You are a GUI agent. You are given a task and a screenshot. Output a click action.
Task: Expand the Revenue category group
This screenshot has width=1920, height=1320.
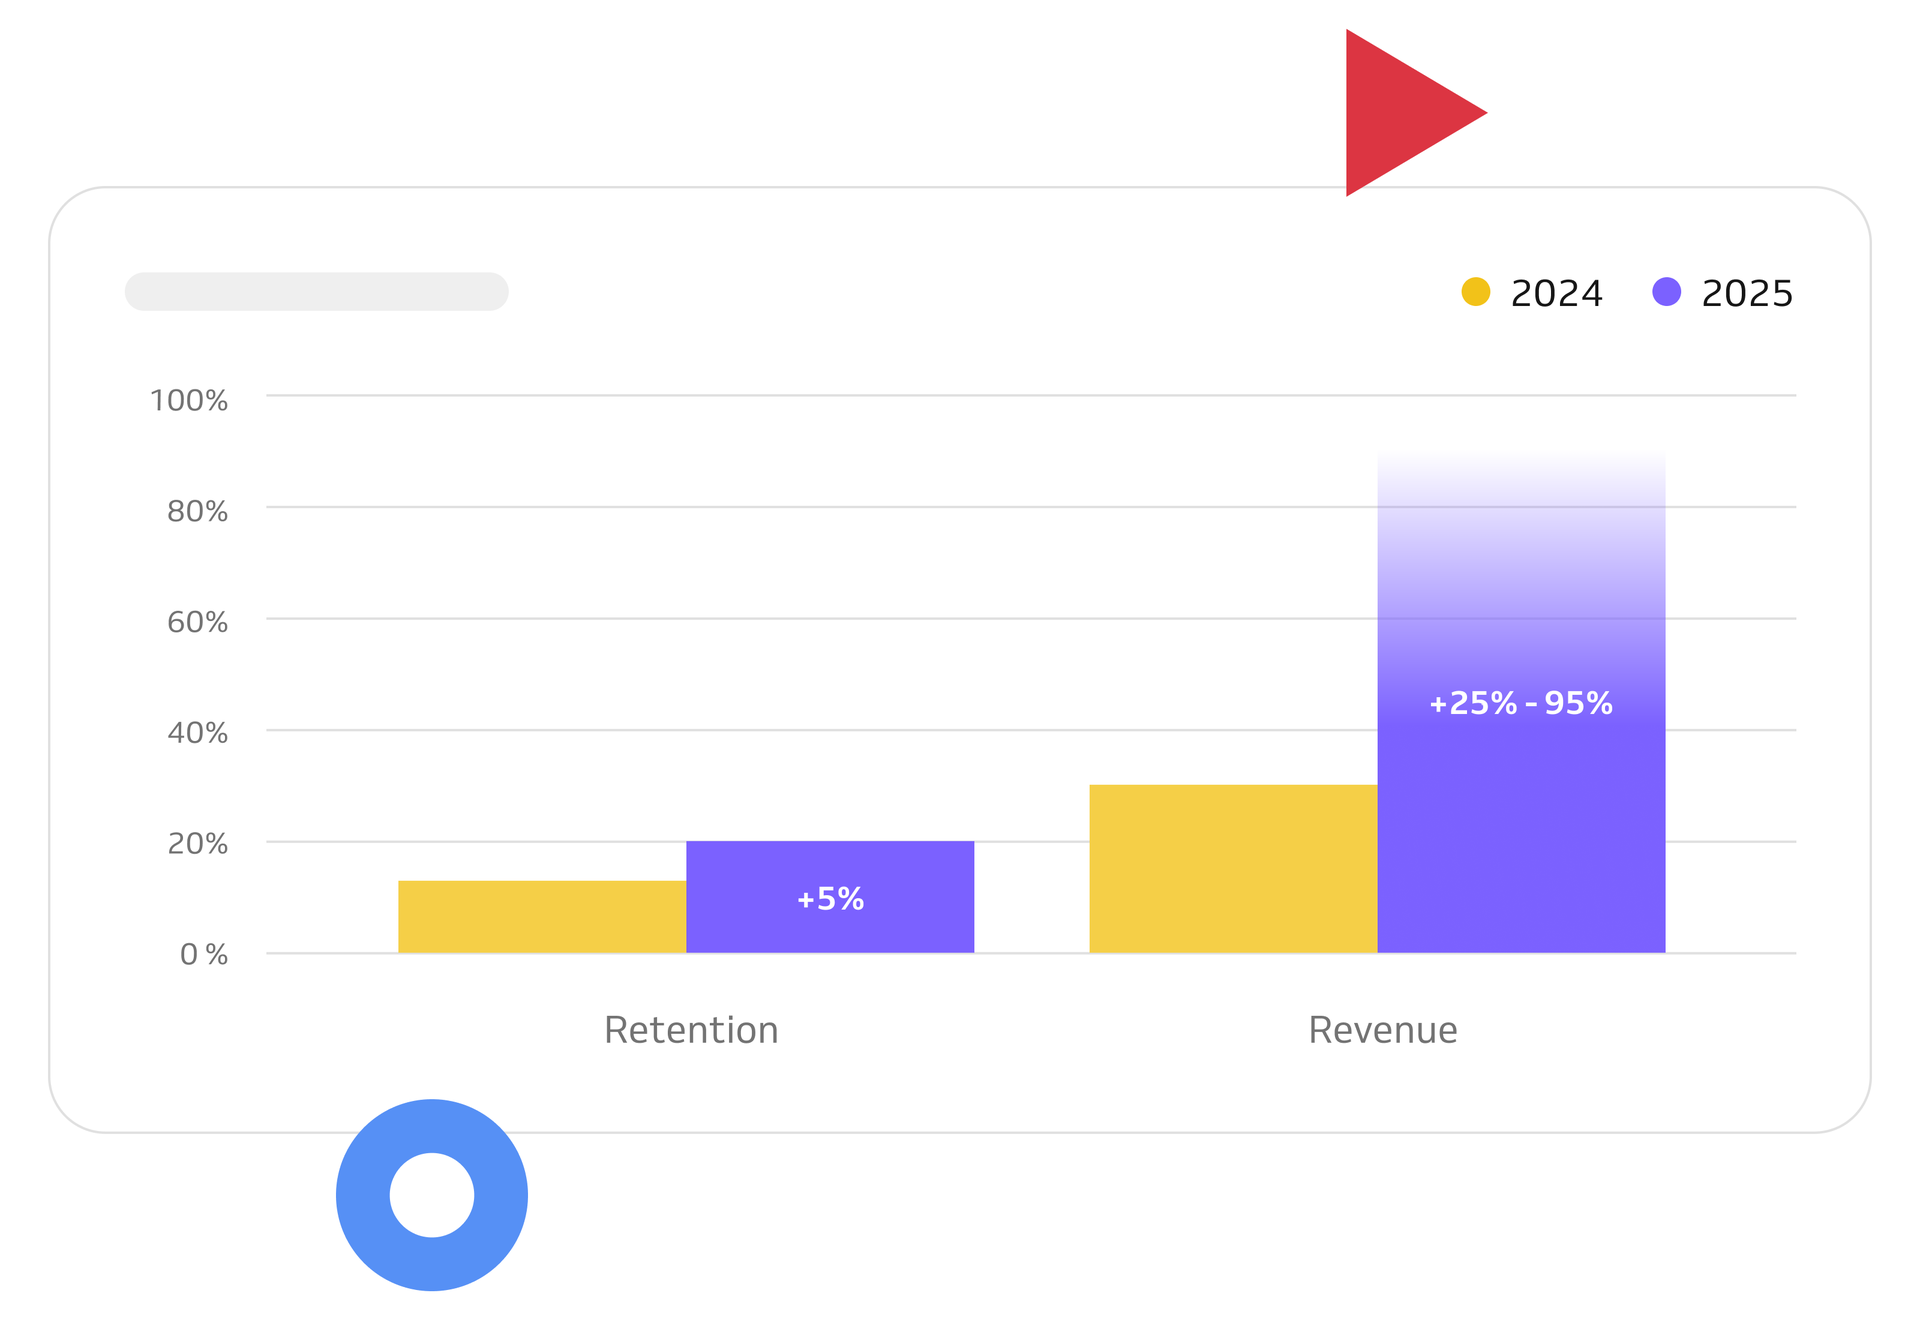(x=1382, y=1029)
